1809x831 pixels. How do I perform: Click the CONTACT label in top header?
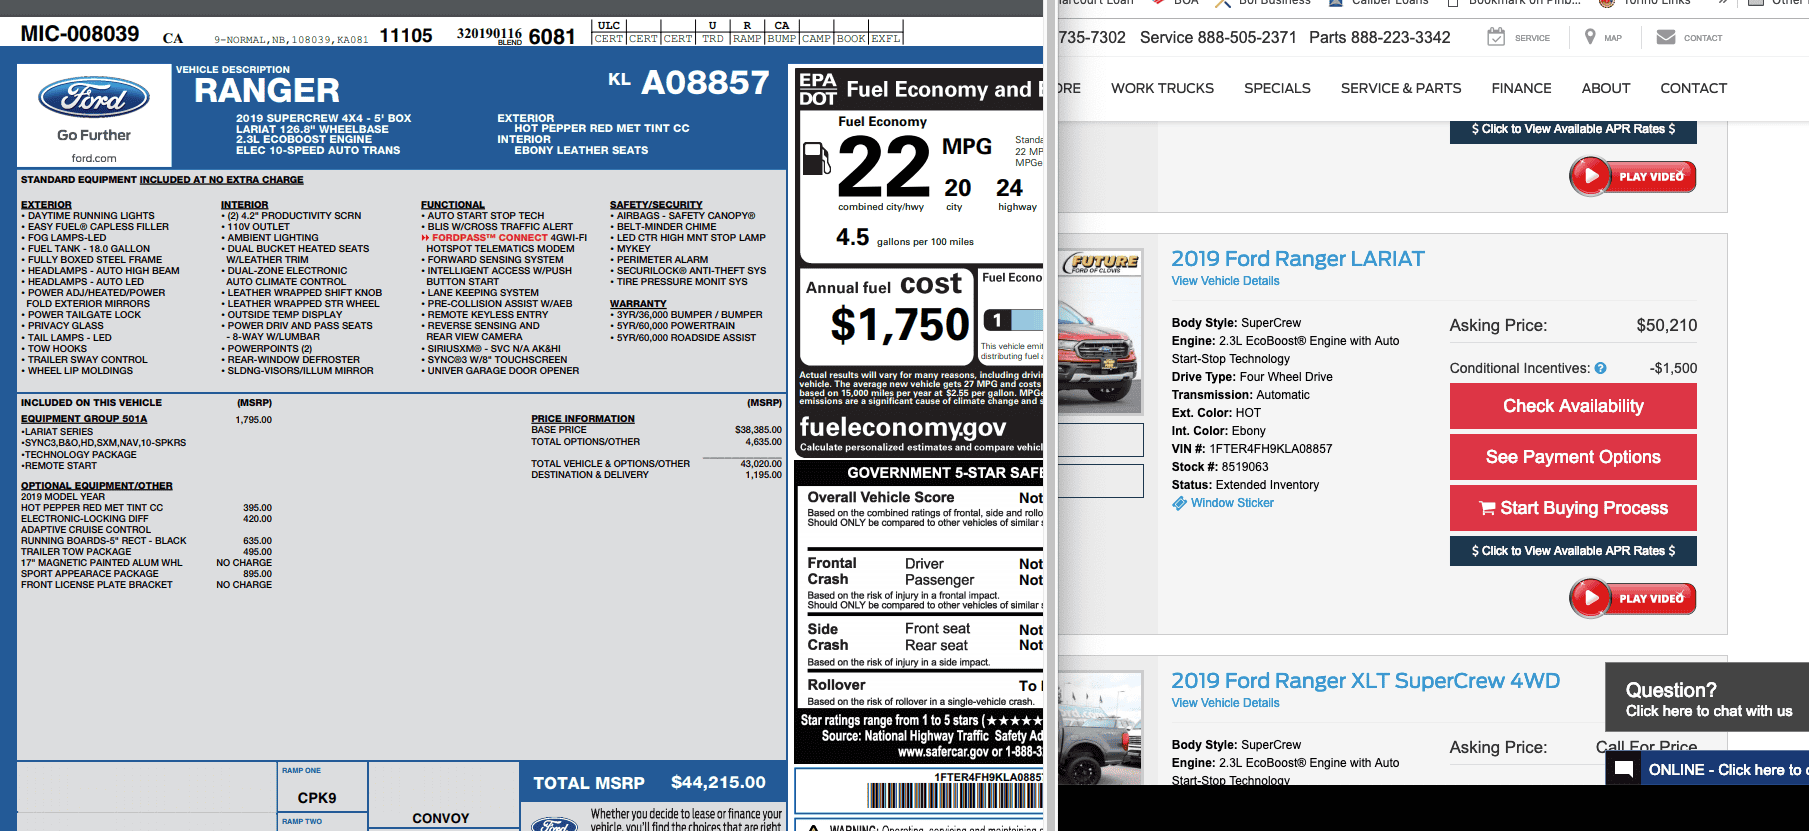click(1703, 38)
